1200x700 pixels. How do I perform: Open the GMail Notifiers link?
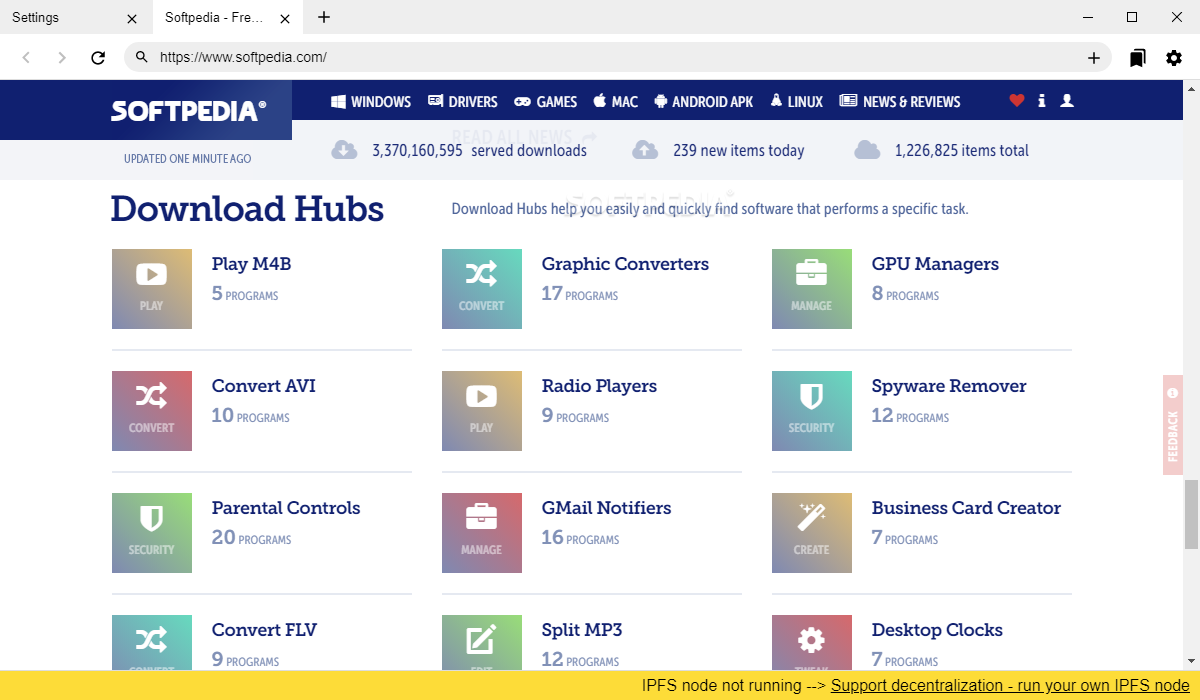tap(606, 508)
